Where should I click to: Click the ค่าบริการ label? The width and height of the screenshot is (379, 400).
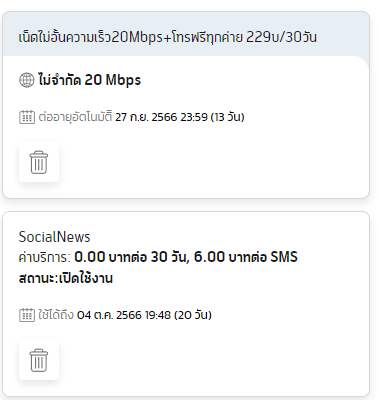45,257
